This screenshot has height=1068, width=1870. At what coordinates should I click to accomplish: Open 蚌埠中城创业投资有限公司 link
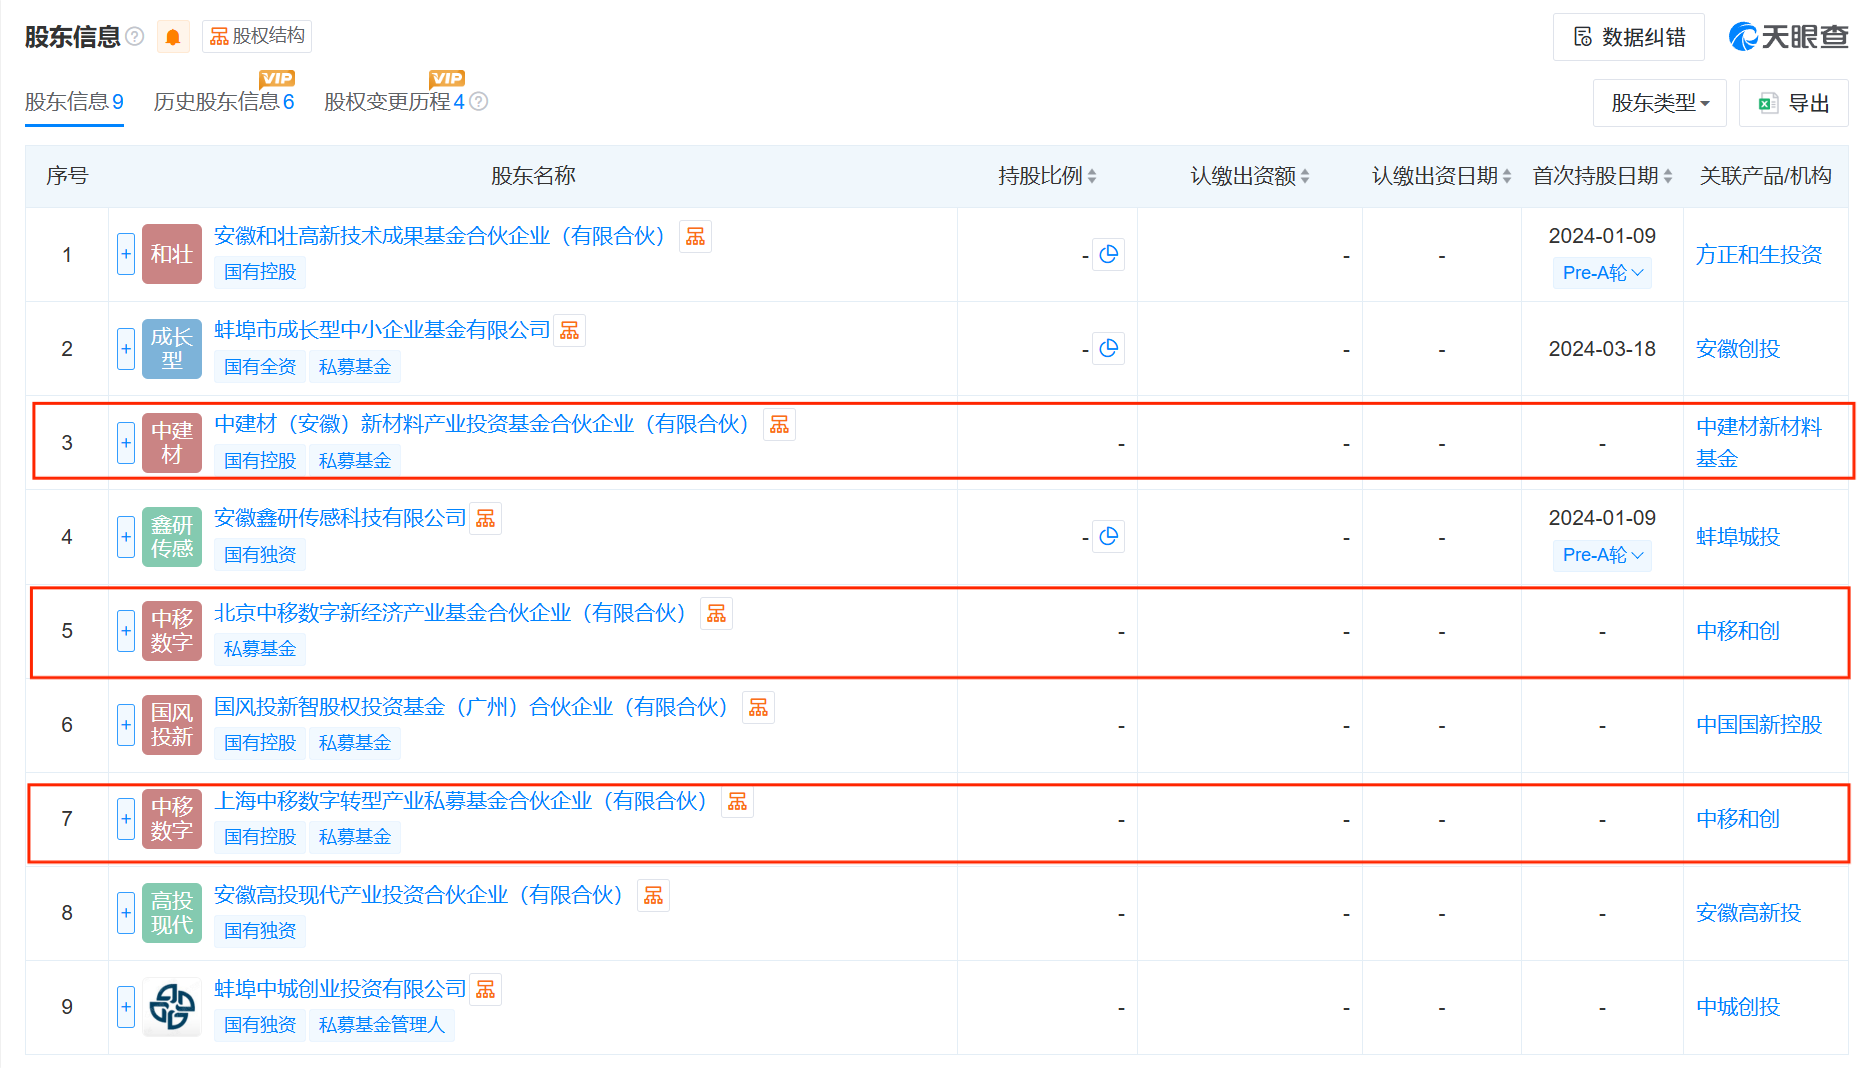340,989
